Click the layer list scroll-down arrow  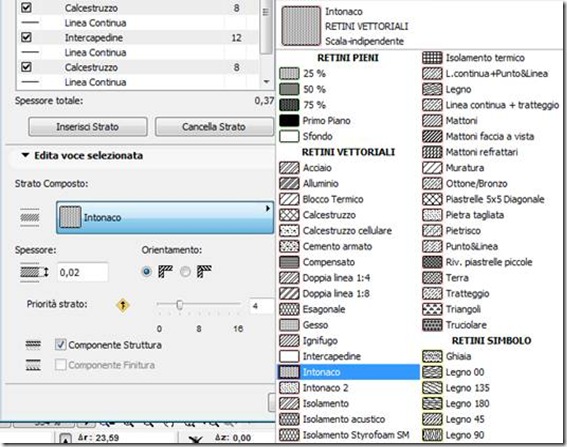pyautogui.click(x=267, y=82)
